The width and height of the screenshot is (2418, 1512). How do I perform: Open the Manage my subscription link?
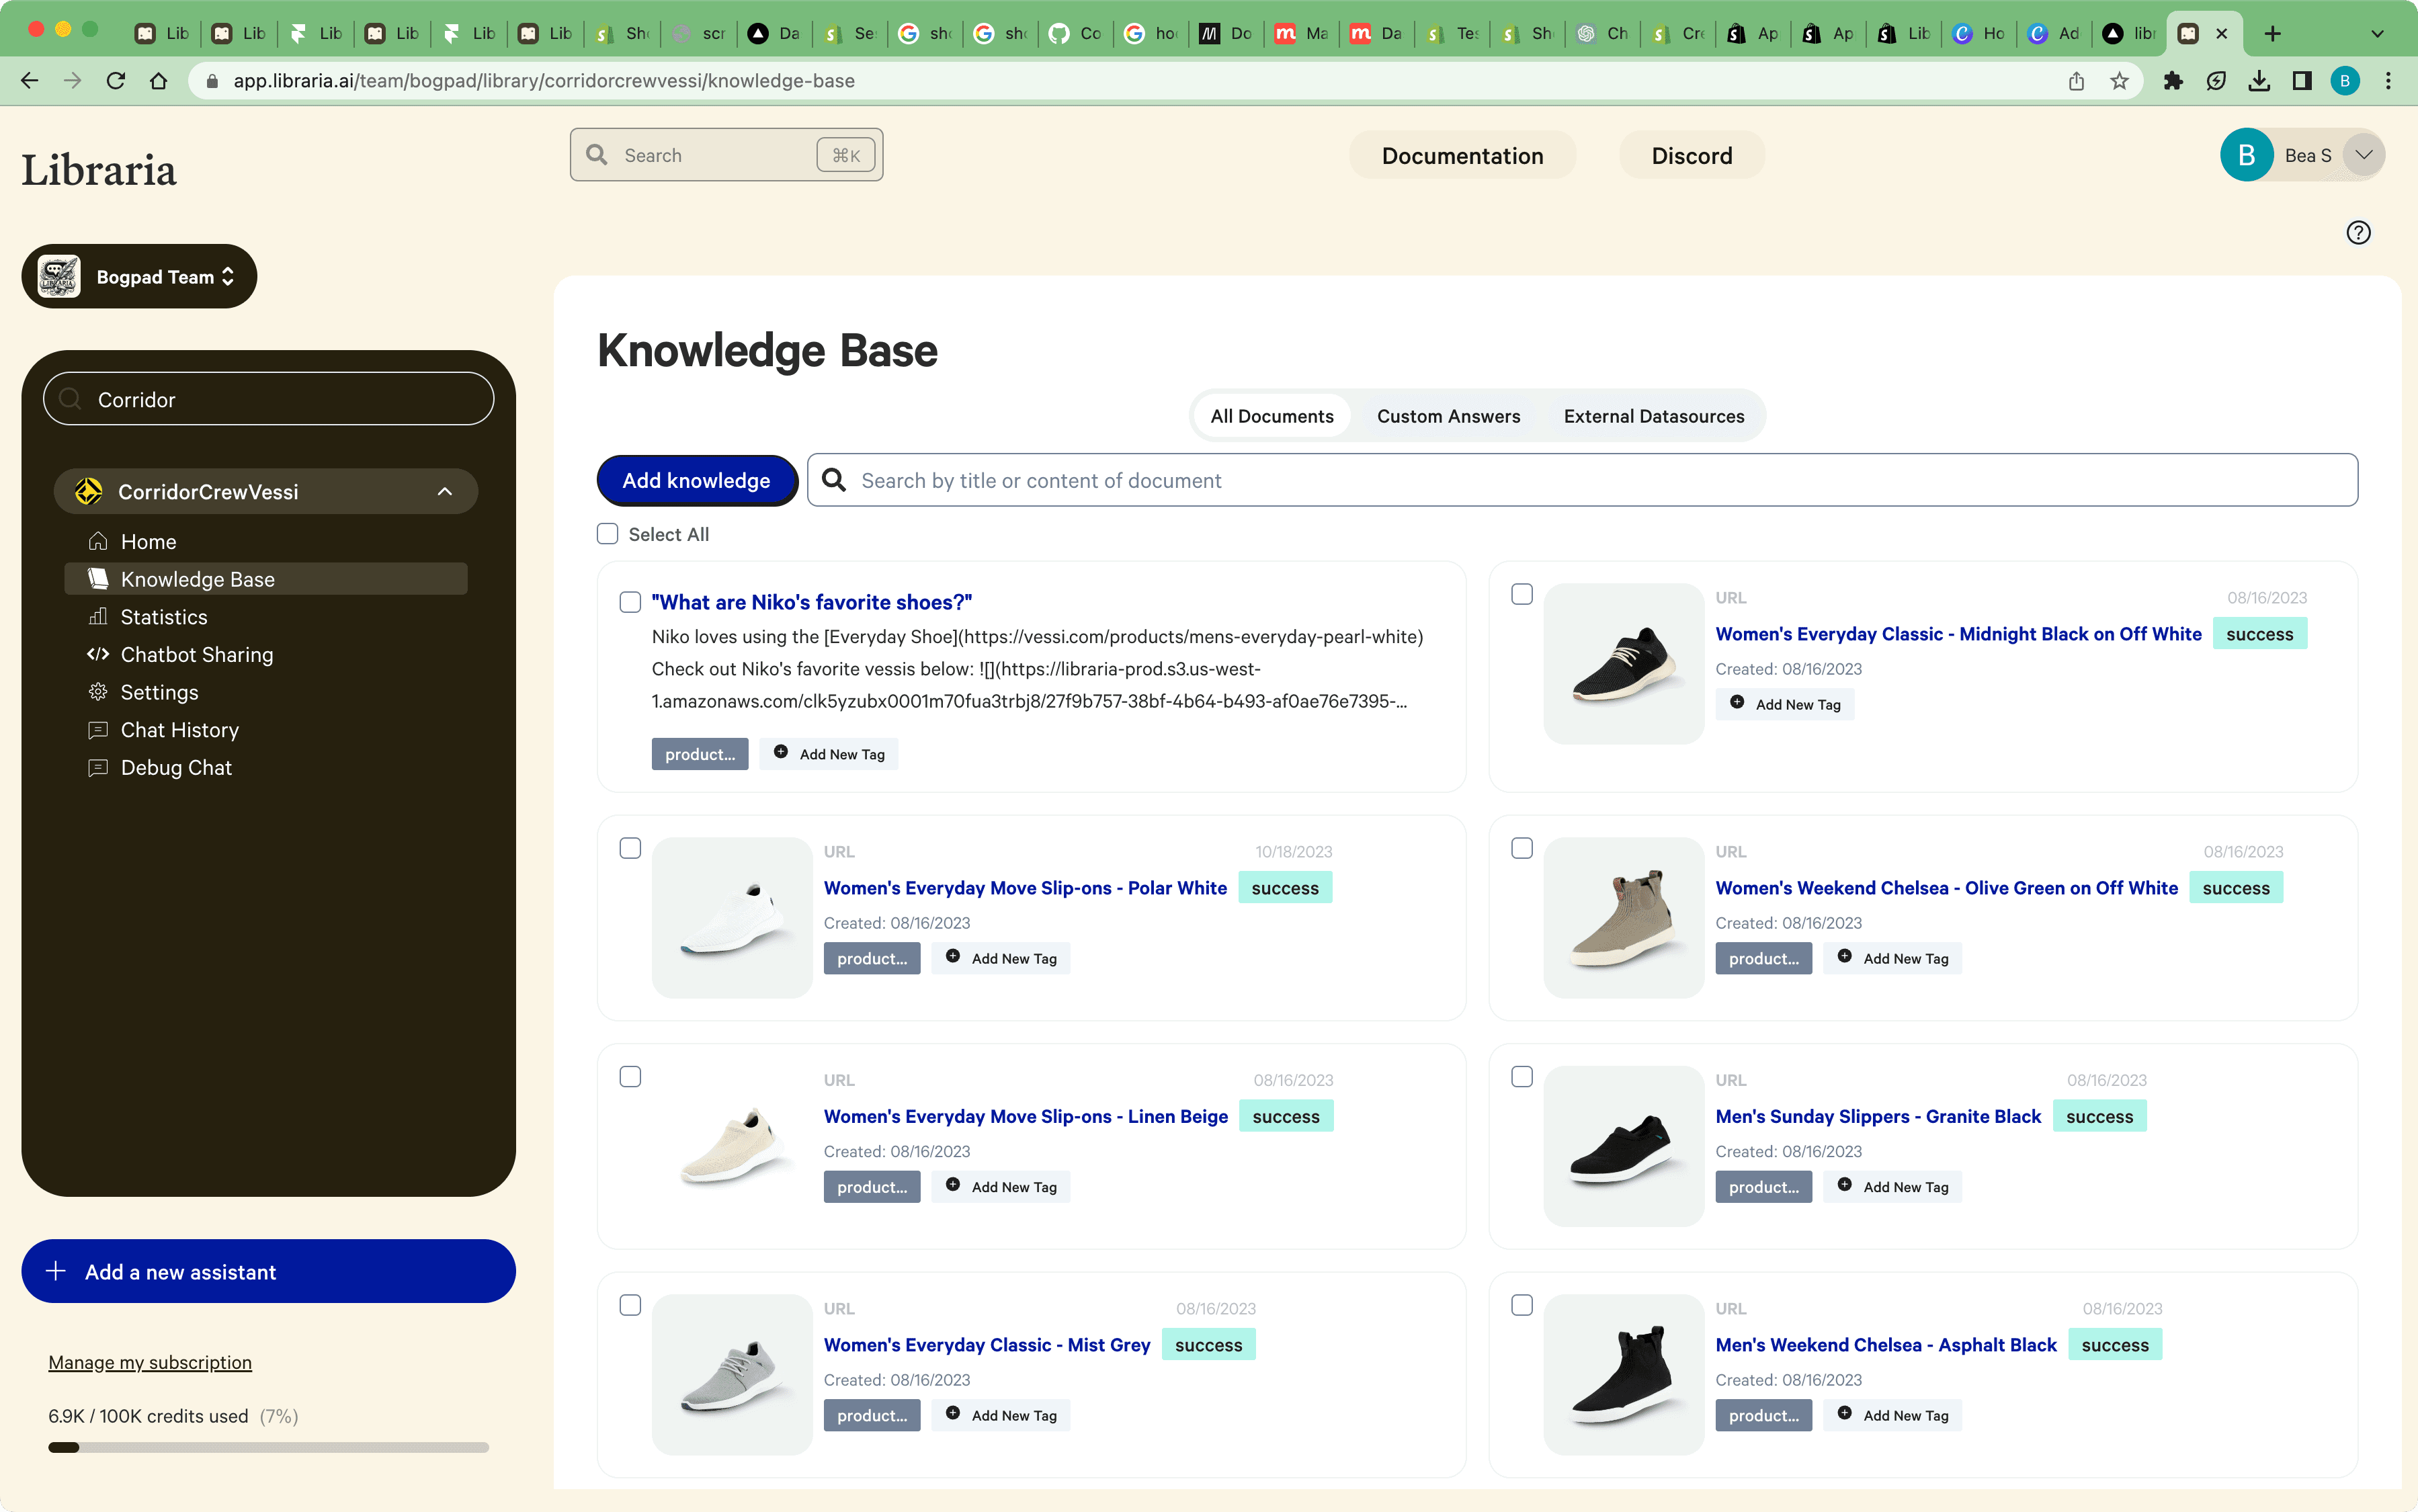tap(150, 1362)
